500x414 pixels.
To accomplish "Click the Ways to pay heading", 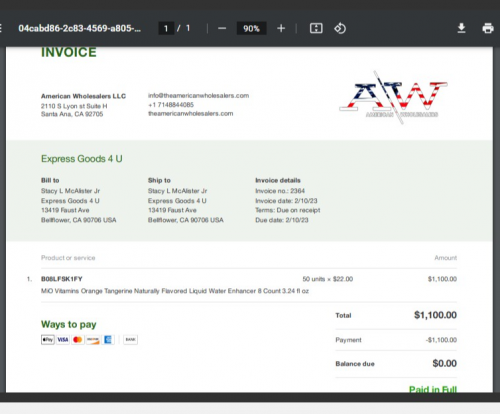I will coord(69,324).
